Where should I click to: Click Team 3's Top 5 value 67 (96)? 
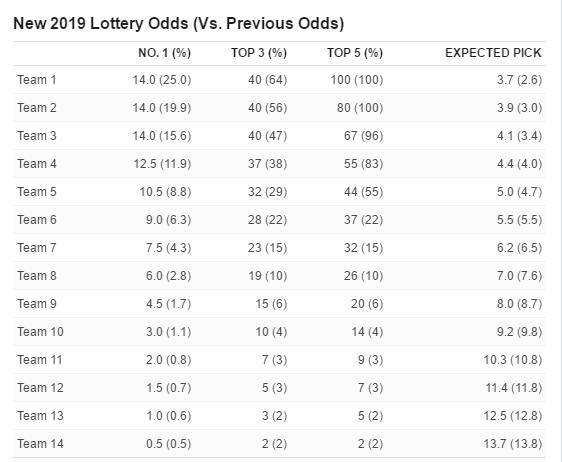(x=363, y=135)
